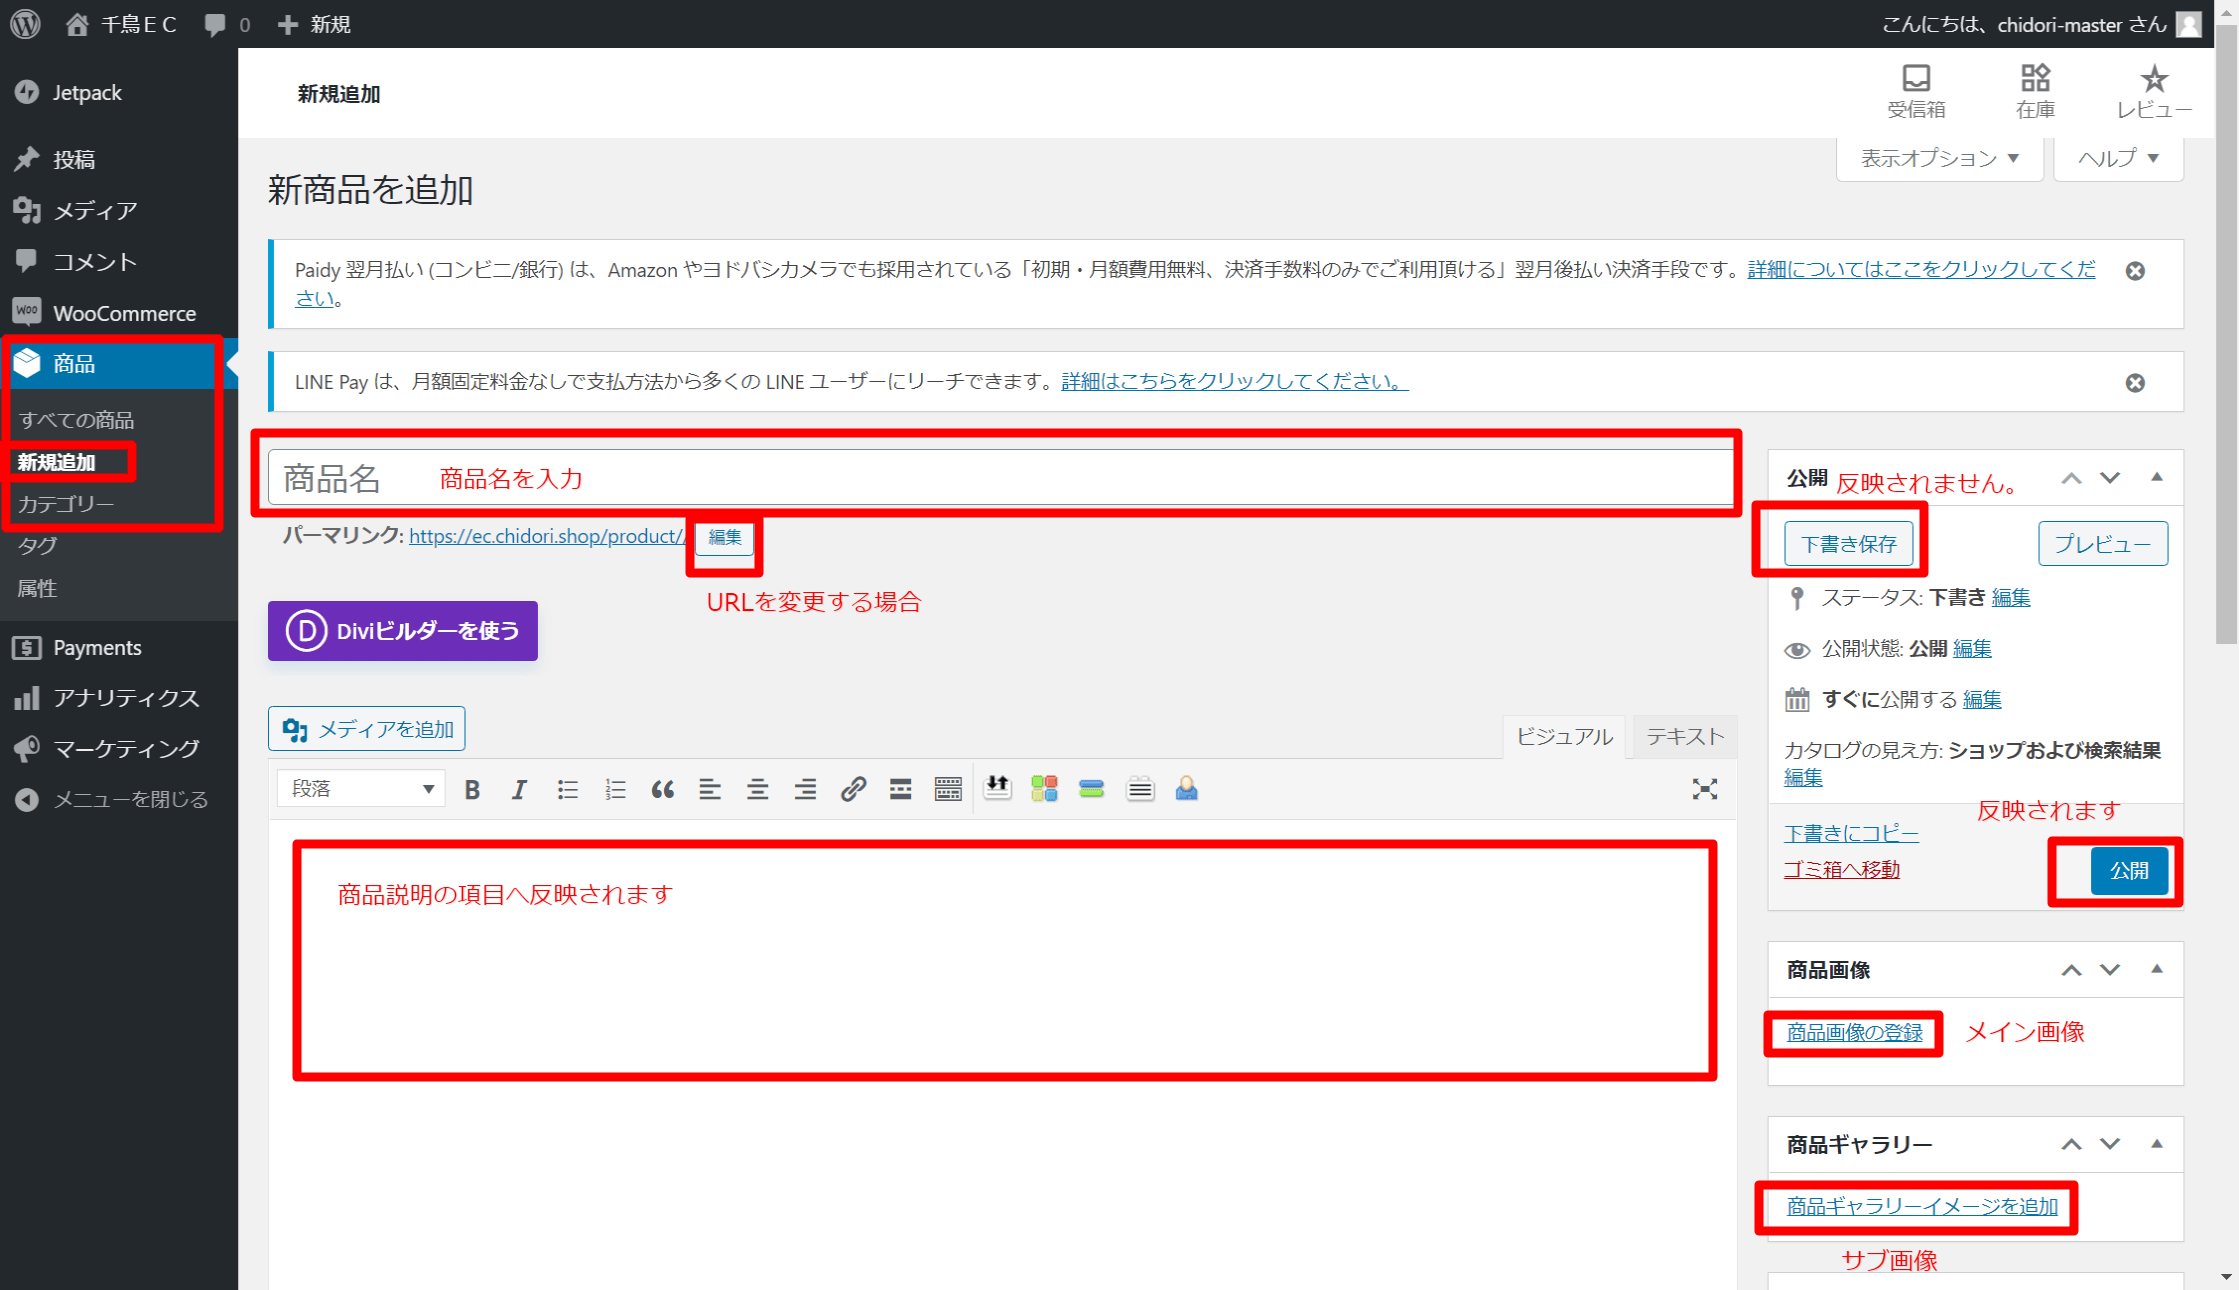The height and width of the screenshot is (1290, 2239).
Task: Apply italic formatting in the editor toolbar
Action: pyautogui.click(x=518, y=788)
